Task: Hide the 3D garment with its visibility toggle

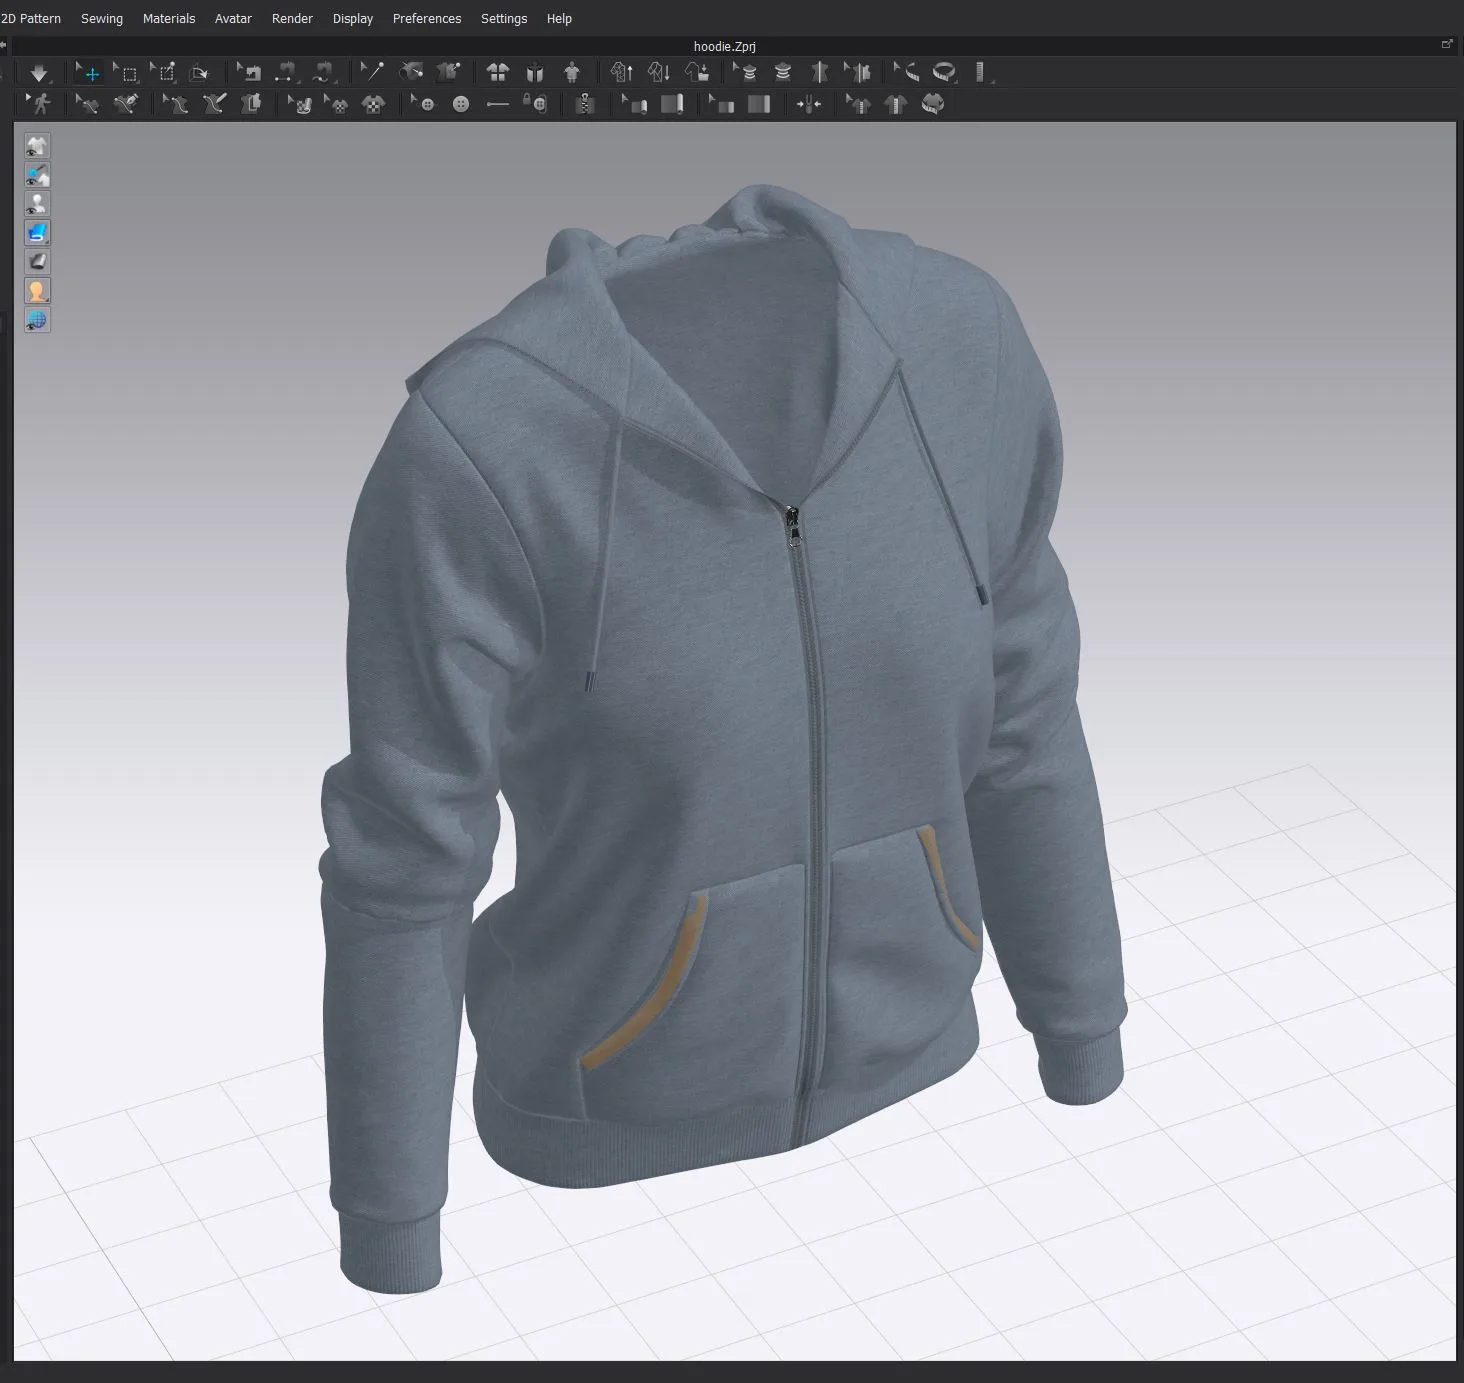Action: pyautogui.click(x=37, y=146)
